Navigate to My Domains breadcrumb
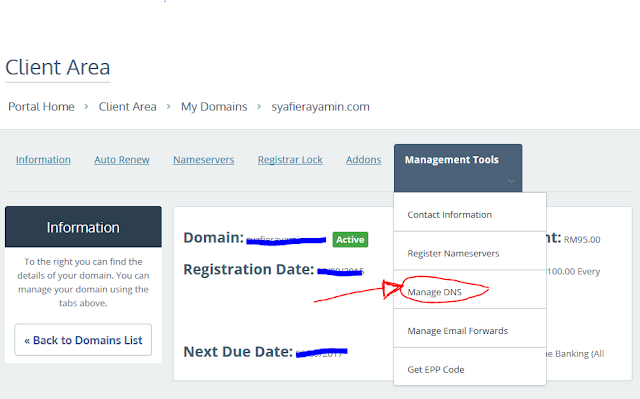The image size is (640, 399). point(214,107)
